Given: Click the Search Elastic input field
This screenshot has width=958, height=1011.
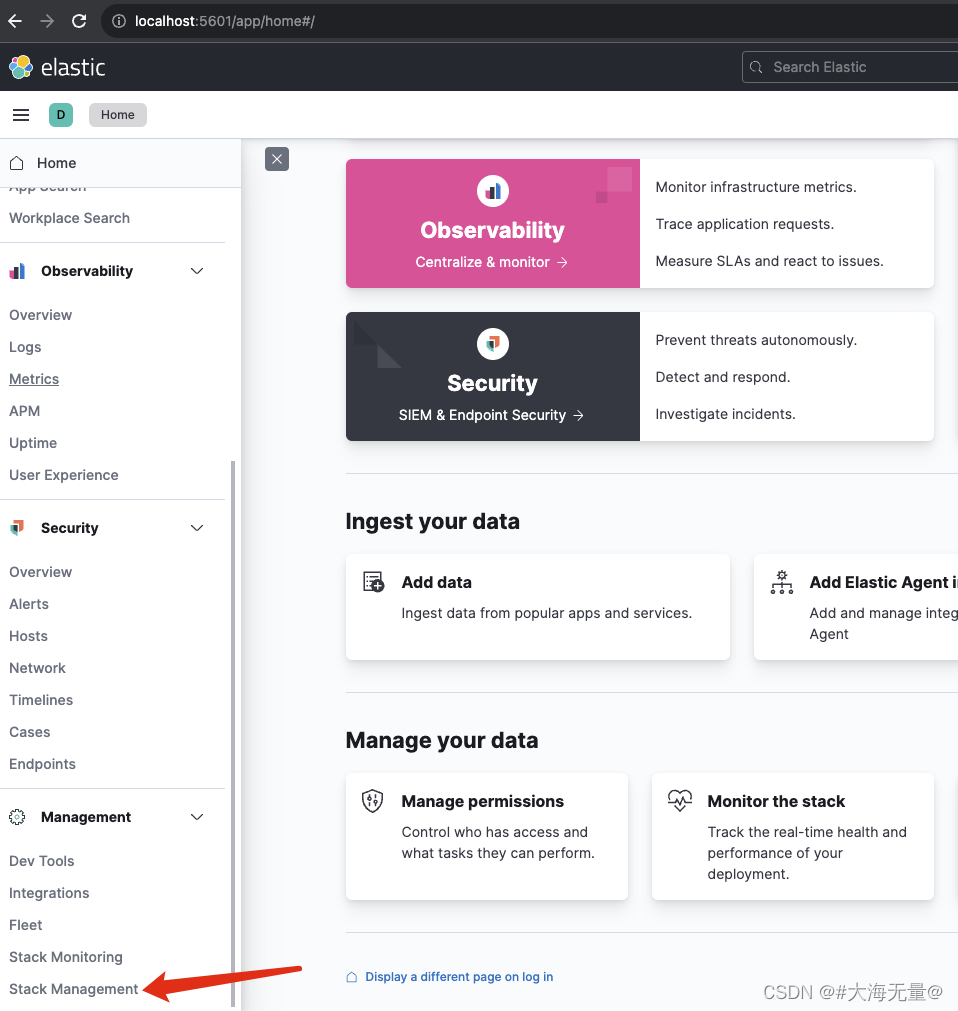Looking at the screenshot, I should (850, 67).
